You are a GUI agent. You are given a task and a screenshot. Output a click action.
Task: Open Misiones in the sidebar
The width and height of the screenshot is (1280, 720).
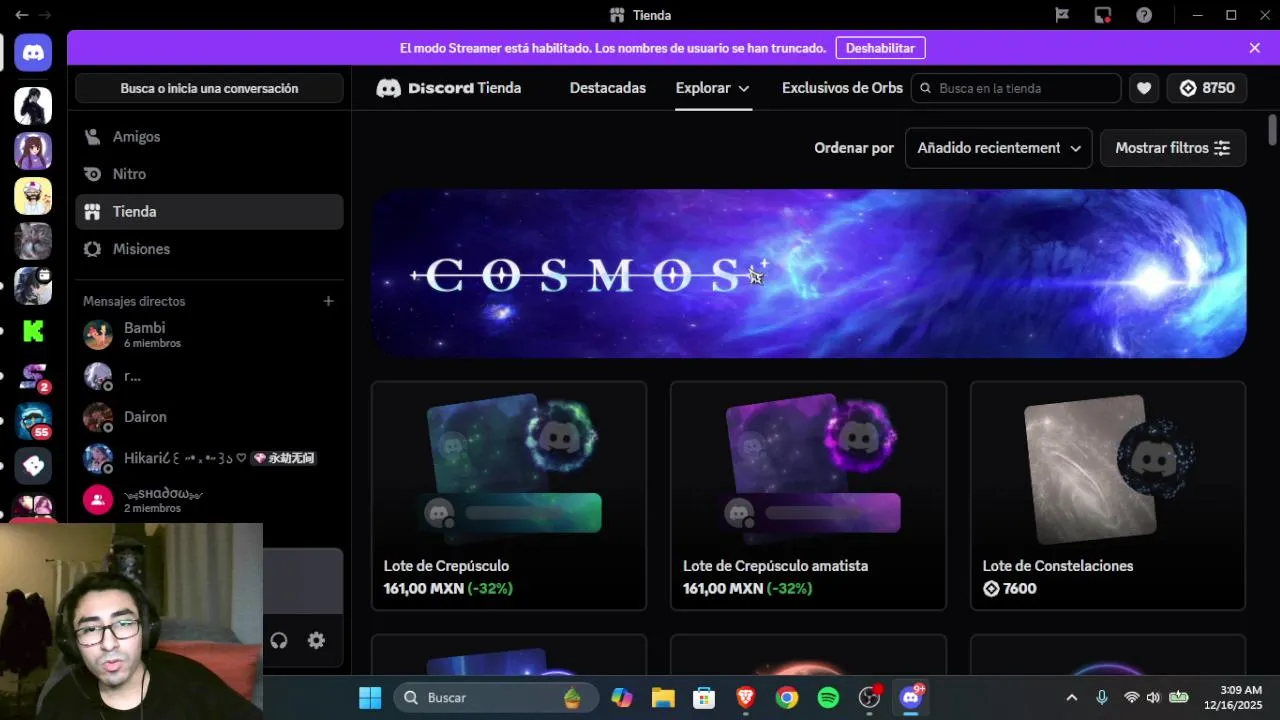[209, 249]
